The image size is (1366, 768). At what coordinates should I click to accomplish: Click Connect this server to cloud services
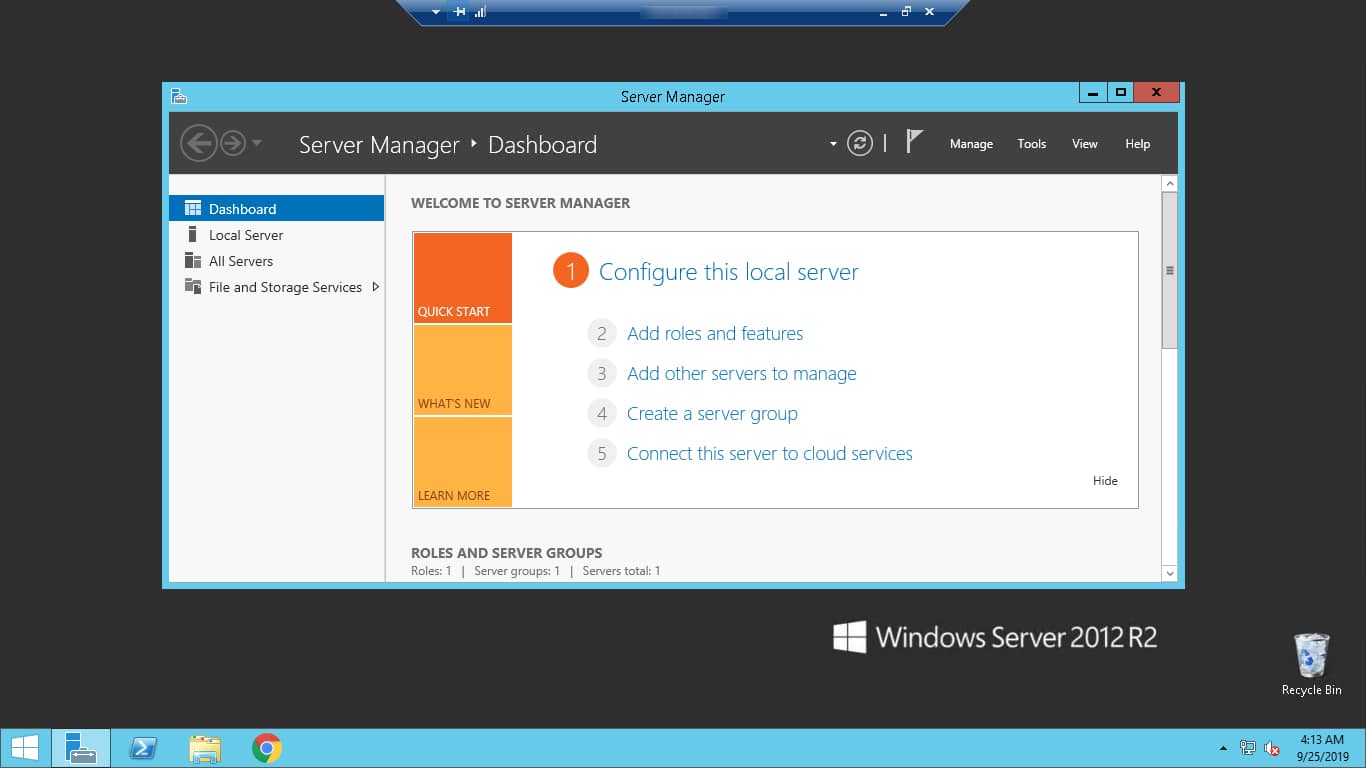click(x=770, y=454)
